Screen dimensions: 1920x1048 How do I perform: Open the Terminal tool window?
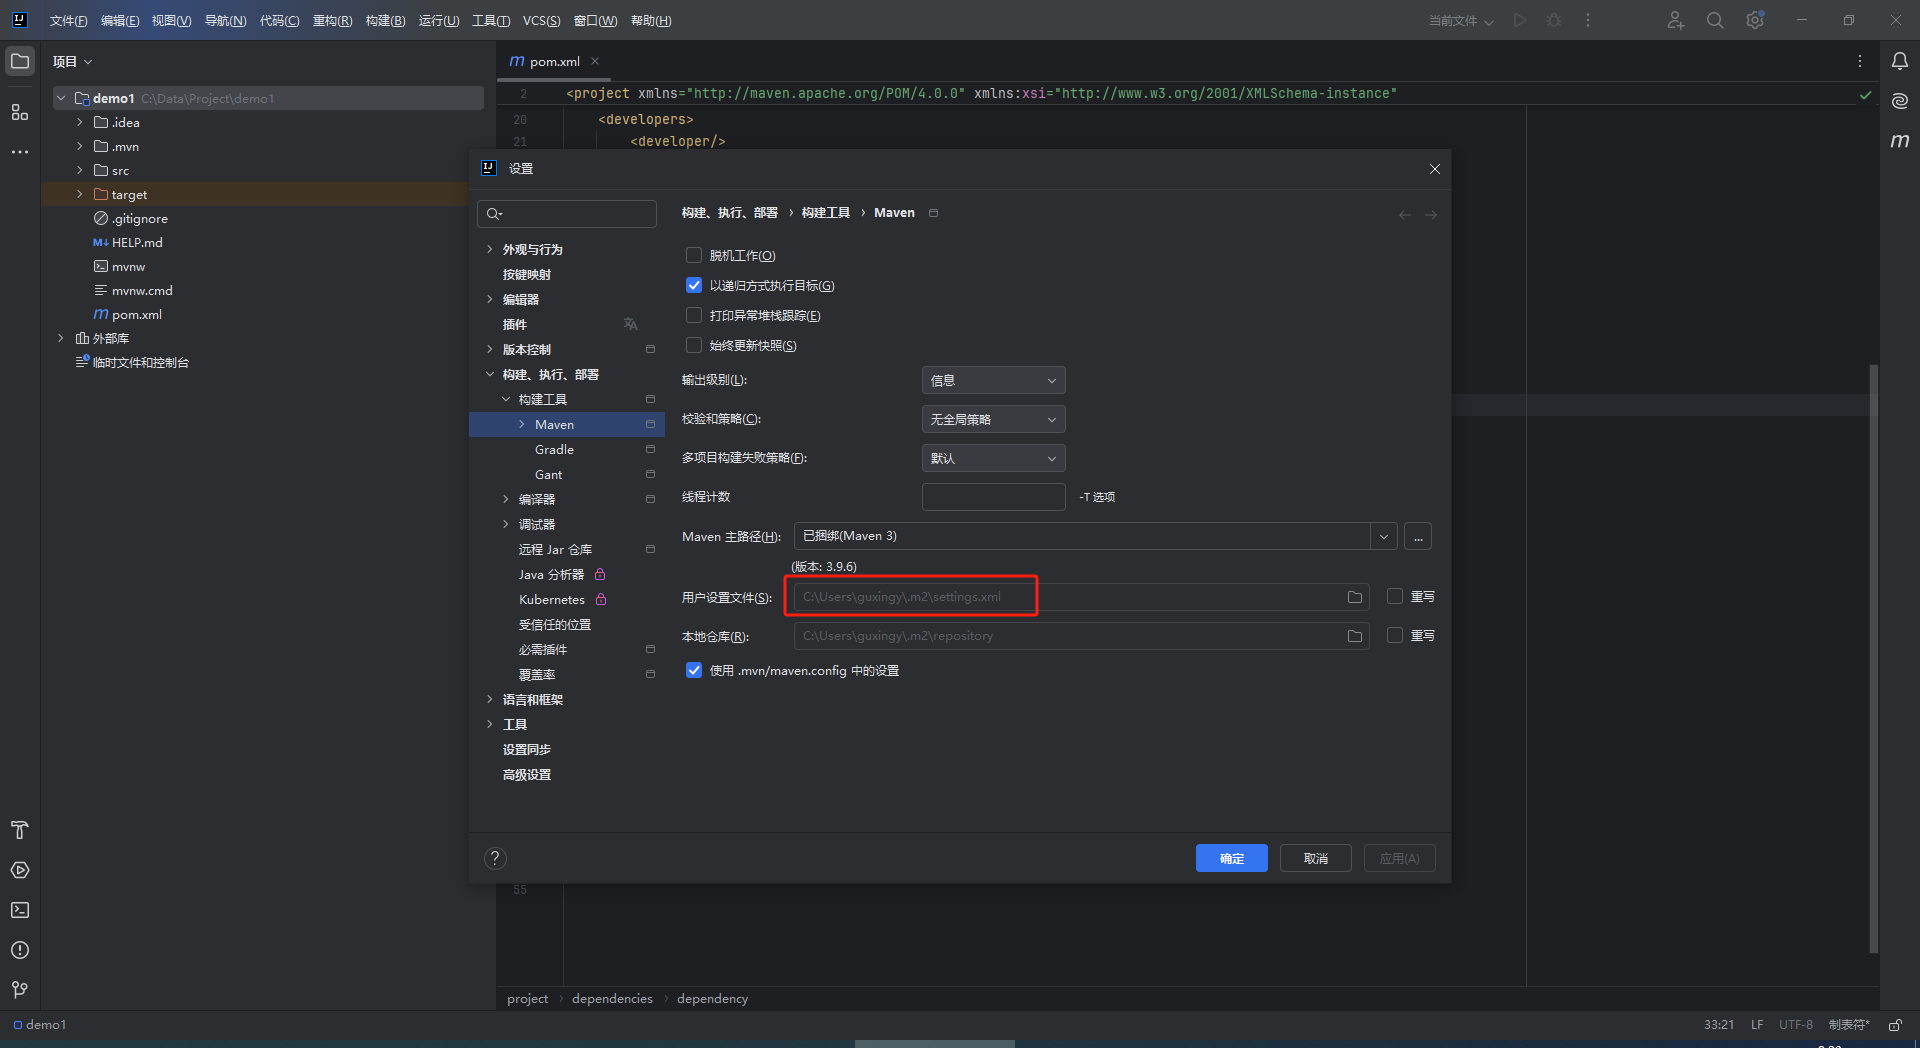pyautogui.click(x=20, y=910)
